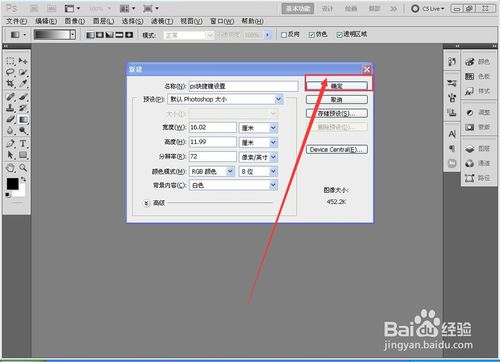Select the History Brush tool

pos(23,108)
